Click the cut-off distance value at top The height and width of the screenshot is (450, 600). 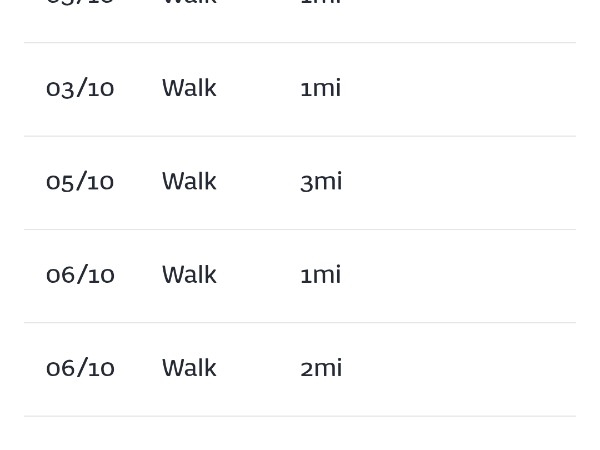[x=320, y=3]
